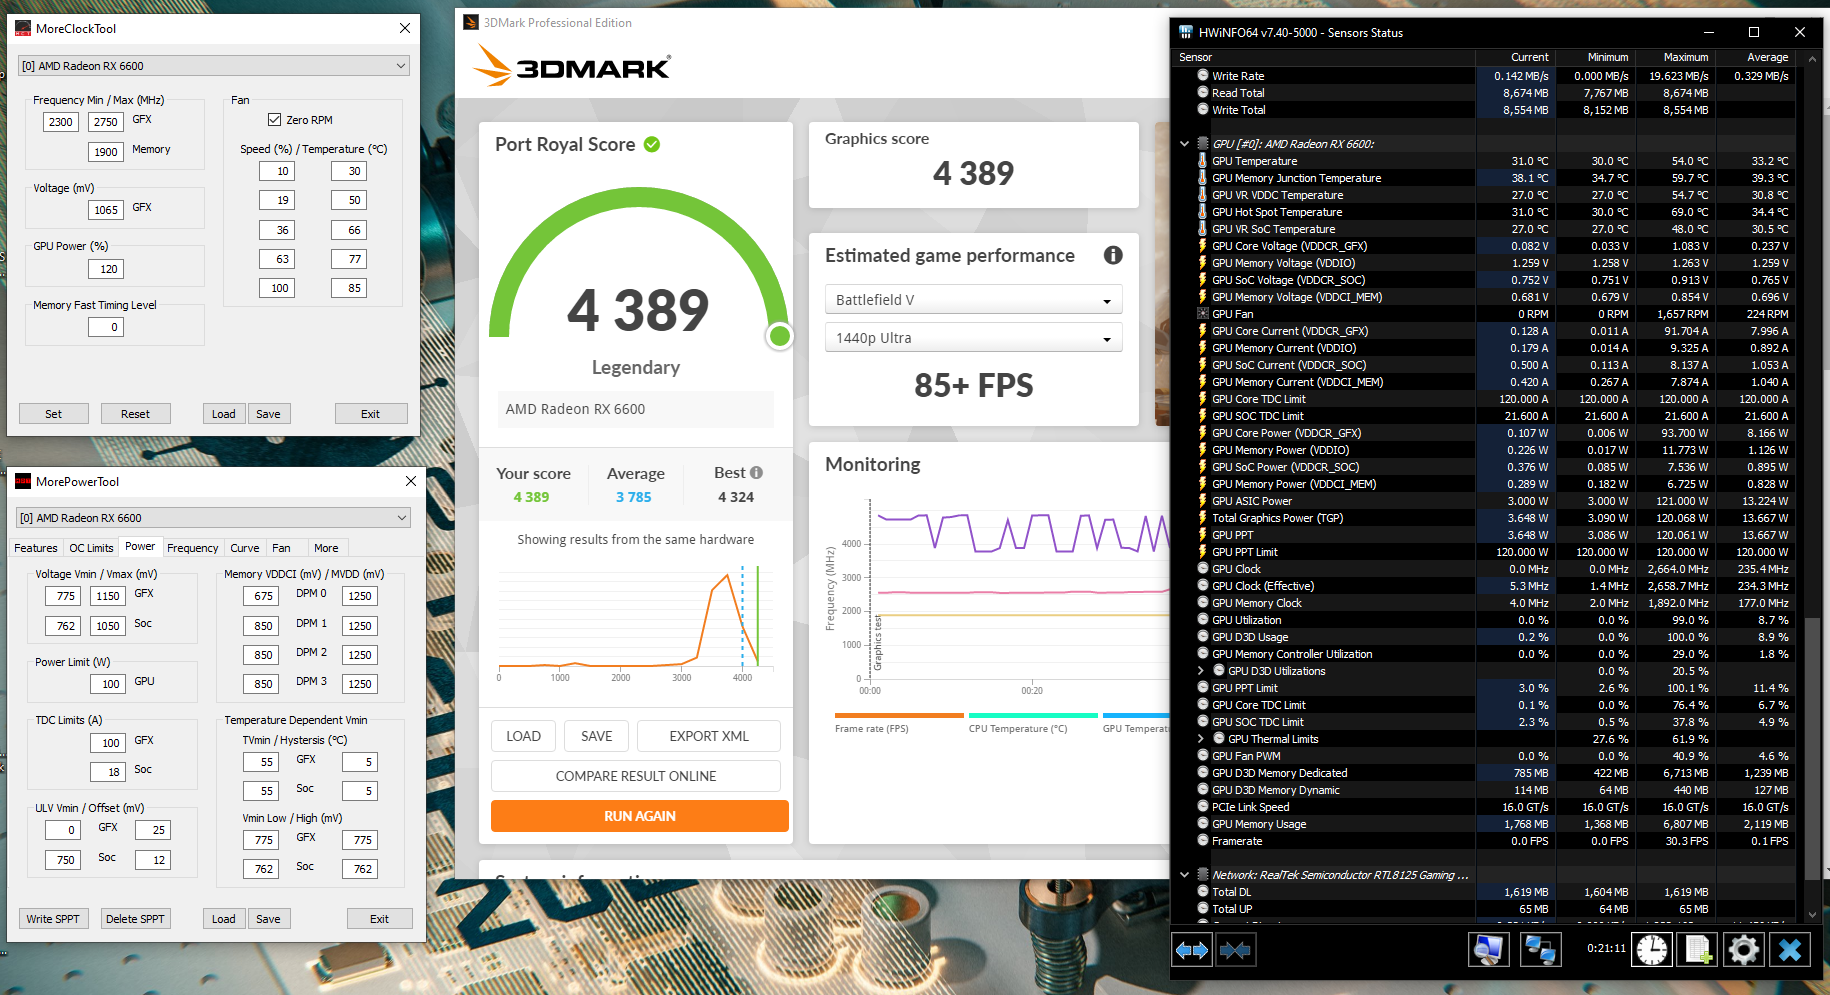Viewport: 1830px width, 995px height.
Task: Click HWiNFO blue X close sensors icon
Action: pyautogui.click(x=1790, y=950)
